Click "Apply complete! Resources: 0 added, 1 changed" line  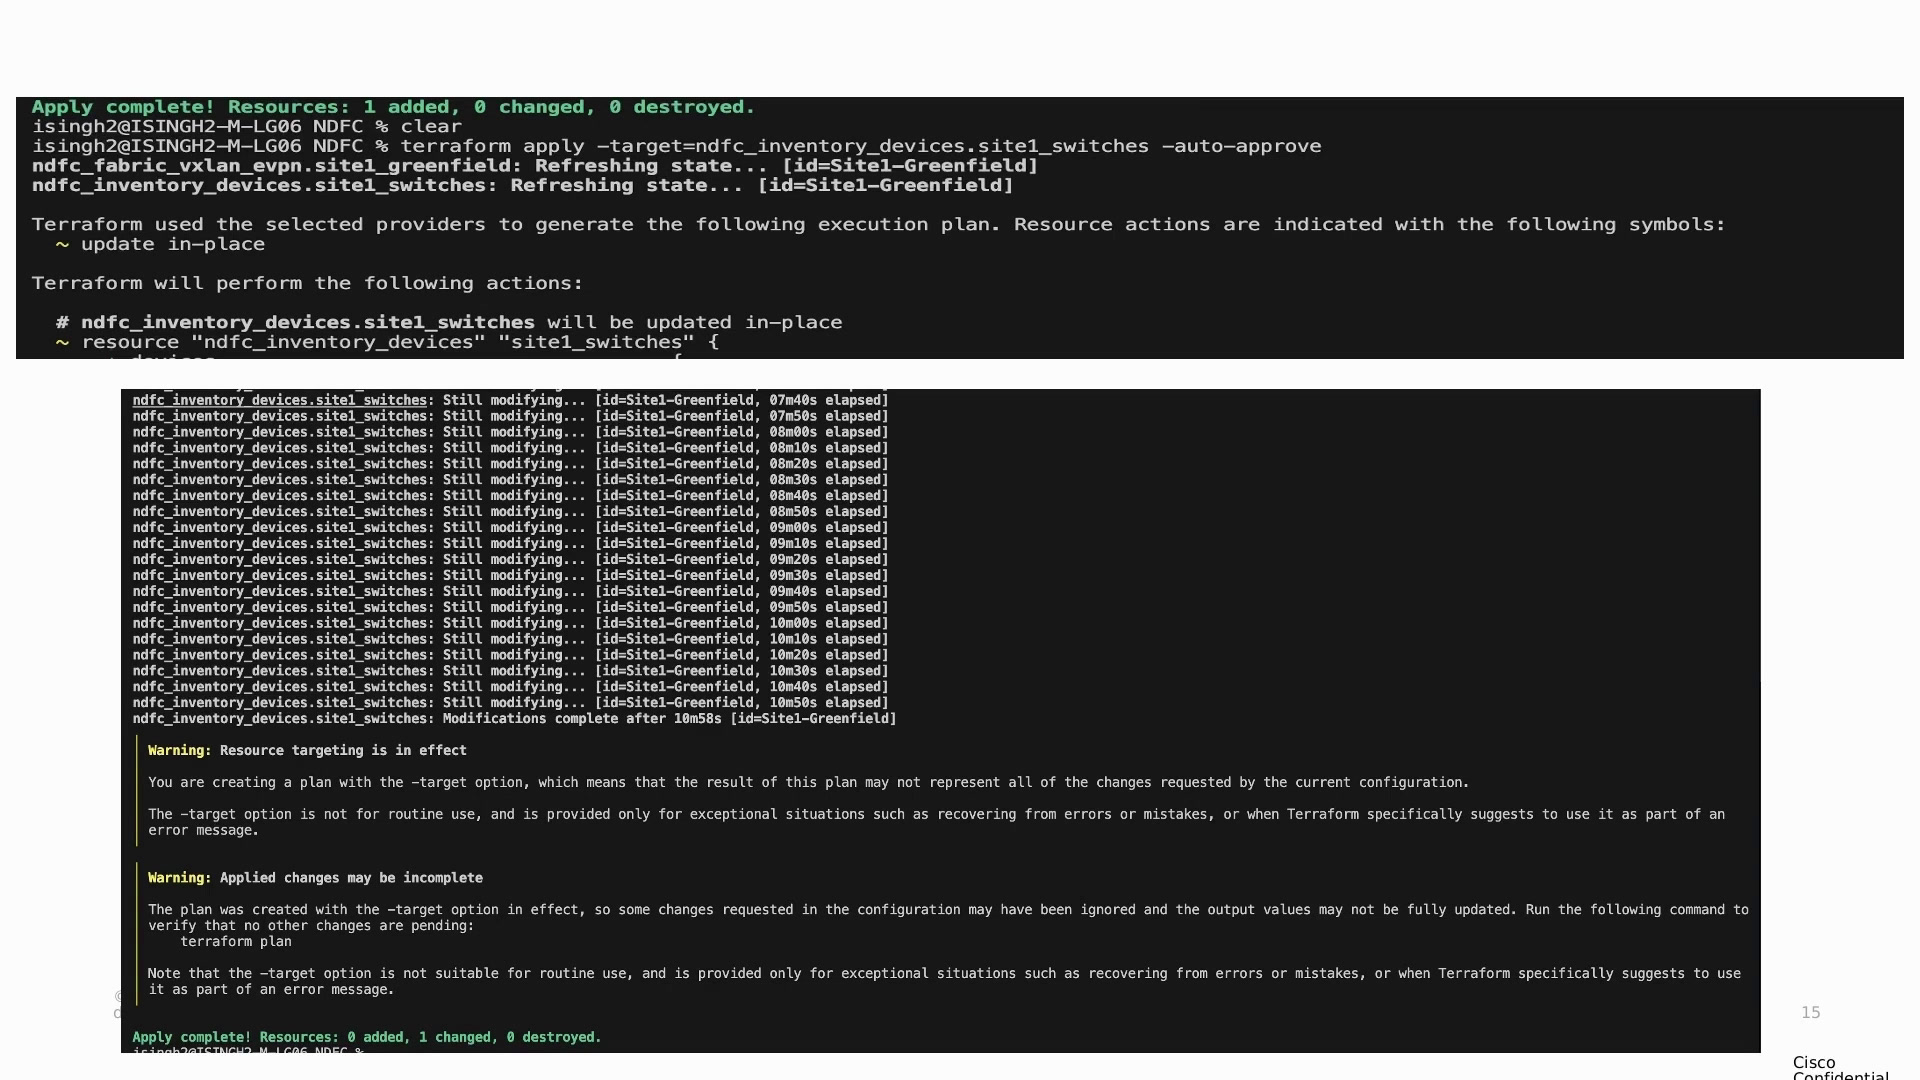[367, 1038]
